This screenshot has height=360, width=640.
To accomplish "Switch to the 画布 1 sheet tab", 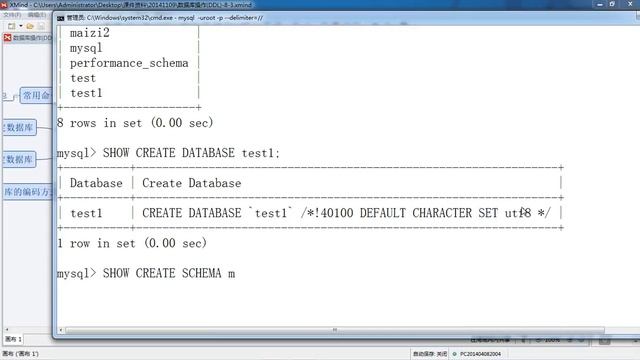I will [13, 339].
